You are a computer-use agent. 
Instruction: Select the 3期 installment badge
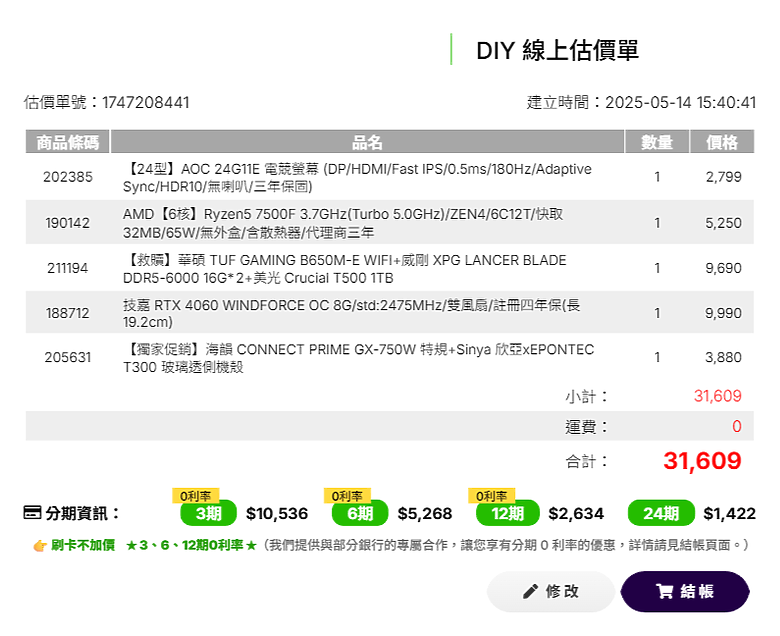point(208,513)
